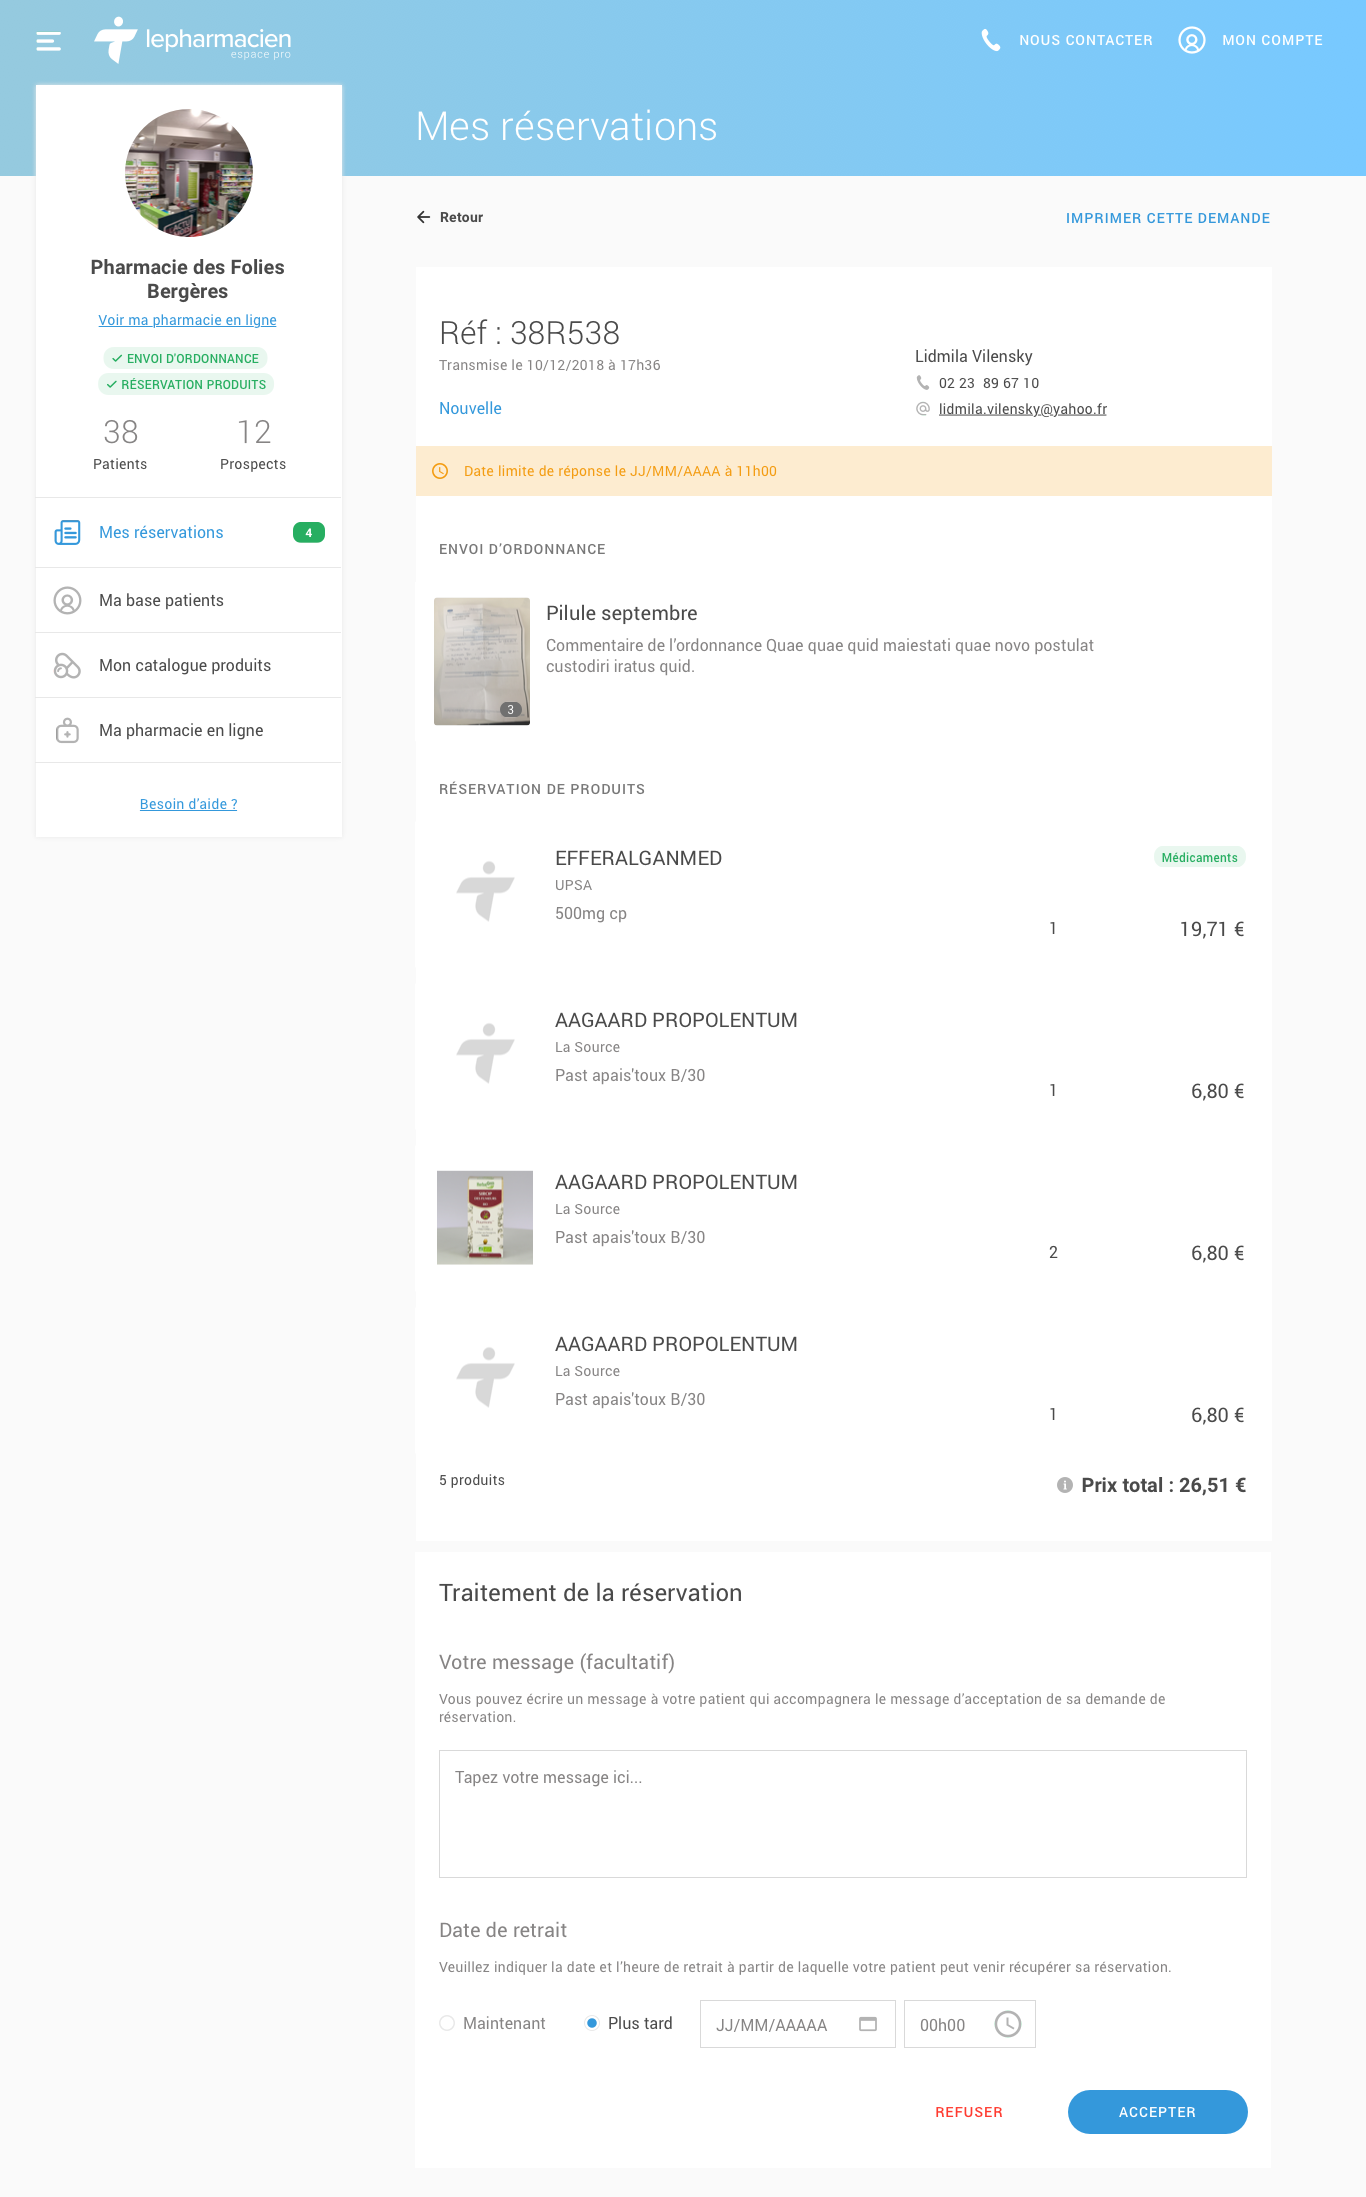The width and height of the screenshot is (1366, 2197).
Task: Click the EFFERALGANMED product name
Action: pyautogui.click(x=638, y=858)
